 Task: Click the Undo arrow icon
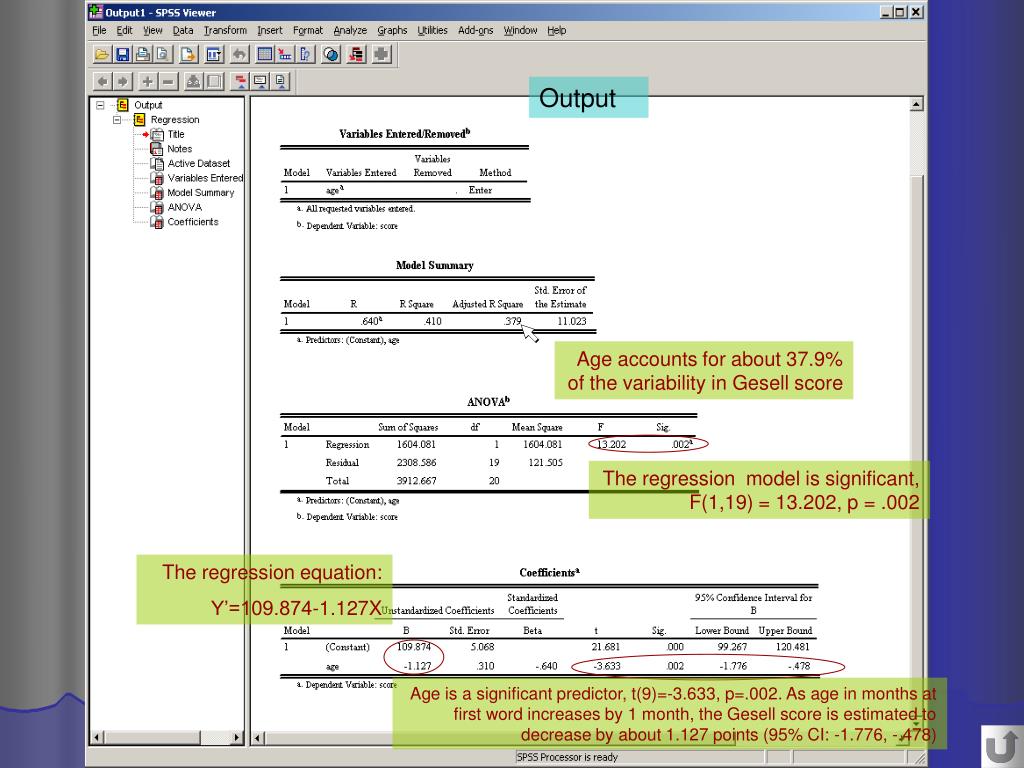239,54
